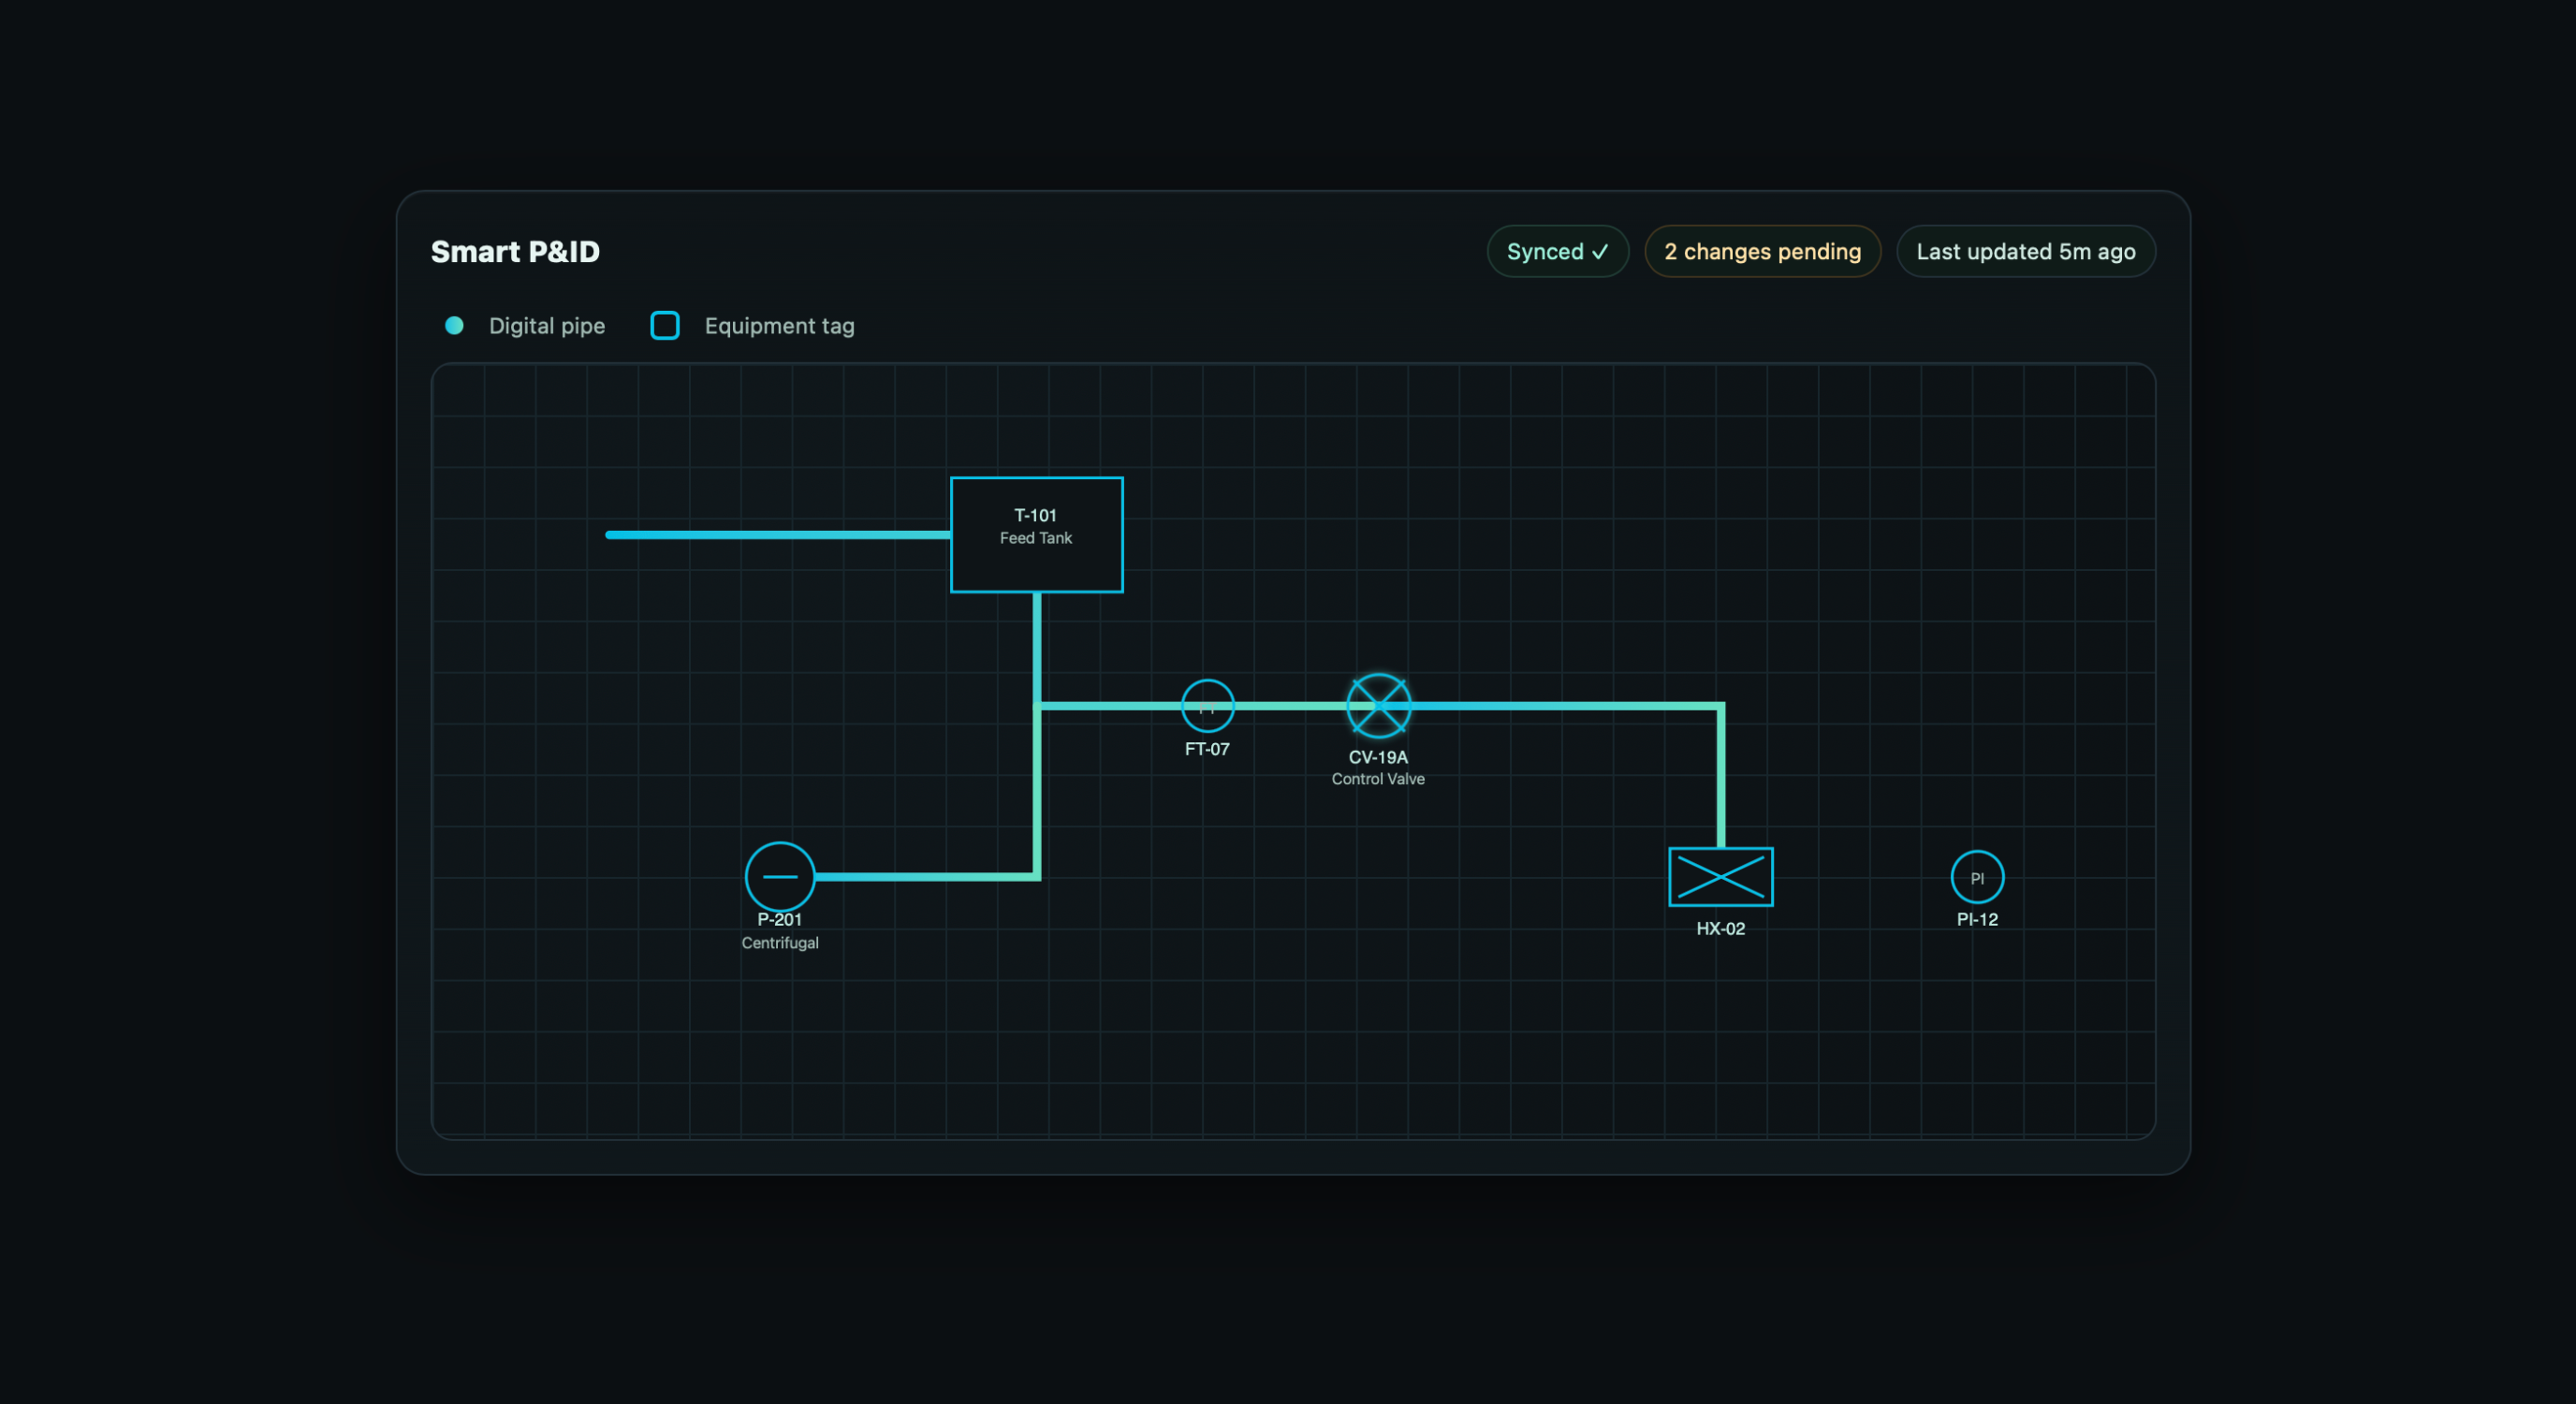Click the Digital pipe legend label
The height and width of the screenshot is (1404, 2576).
click(547, 326)
